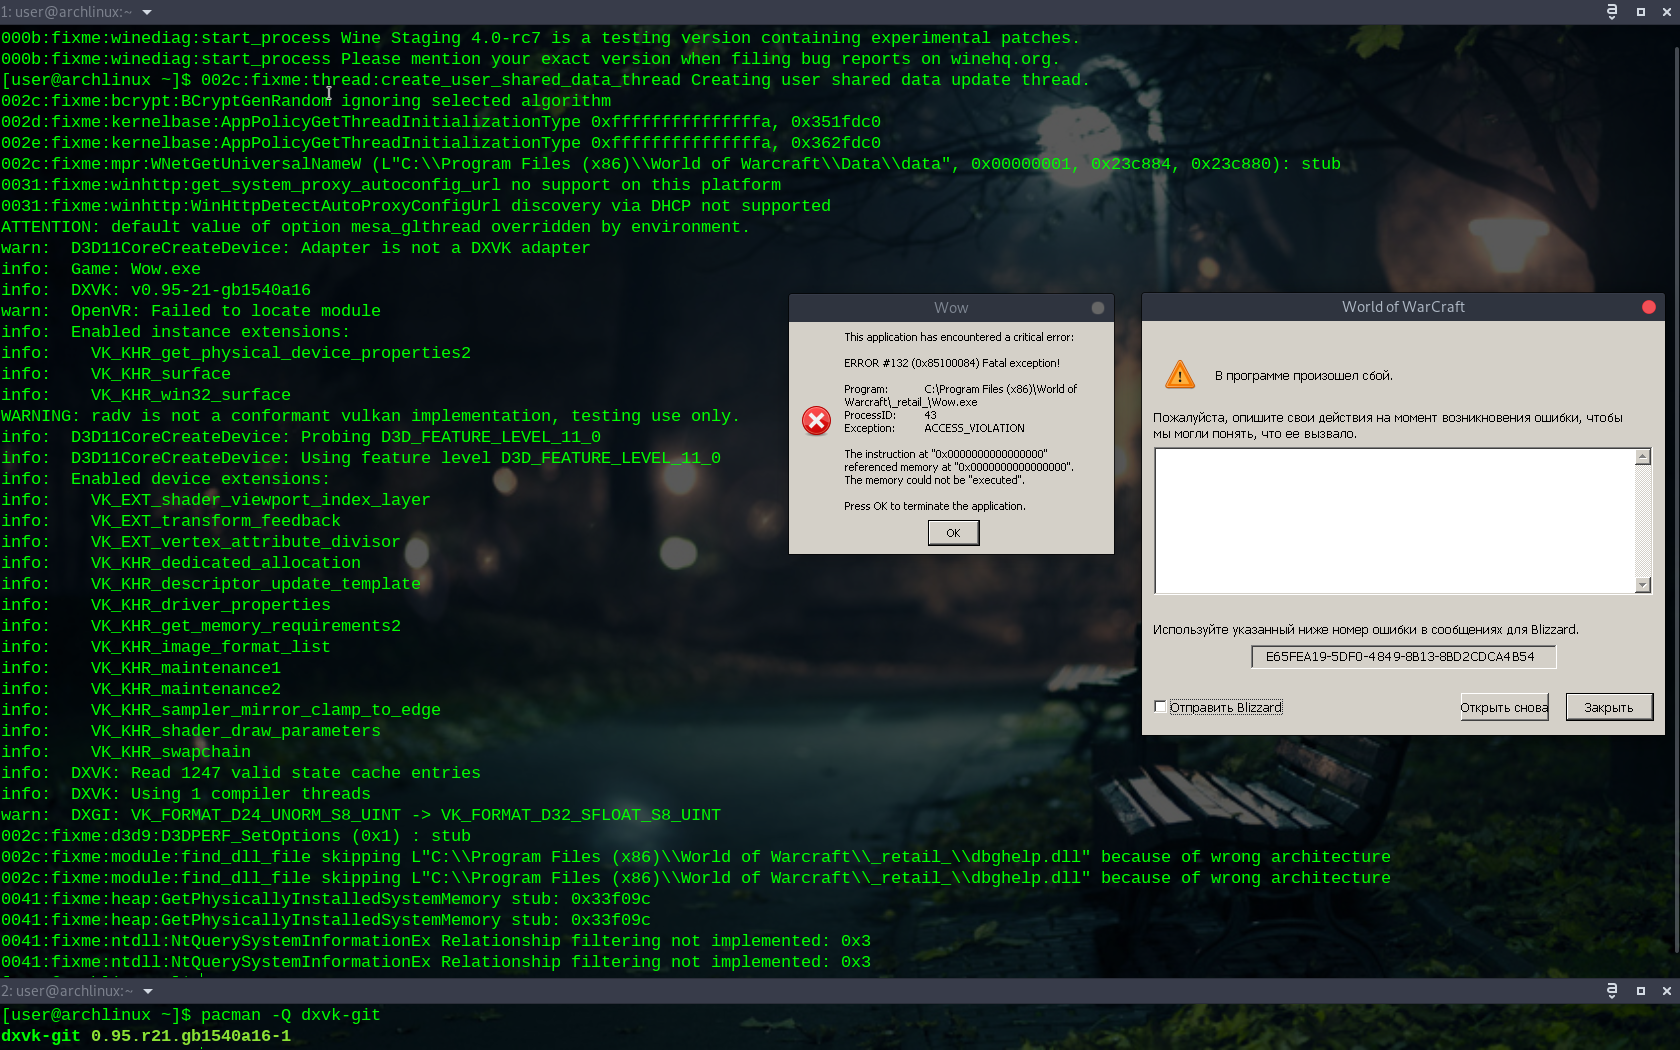Click the 'Game: Wow.exe' log line
Screen dimensions: 1680x1050
(x=101, y=269)
